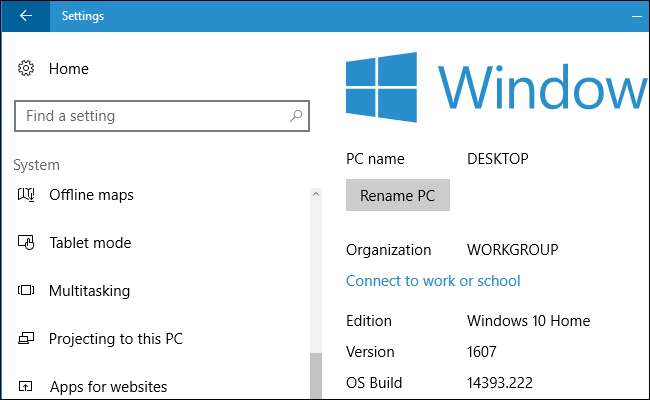650x400 pixels.
Task: Choose the Projecting to this PC label
Action: pos(116,339)
